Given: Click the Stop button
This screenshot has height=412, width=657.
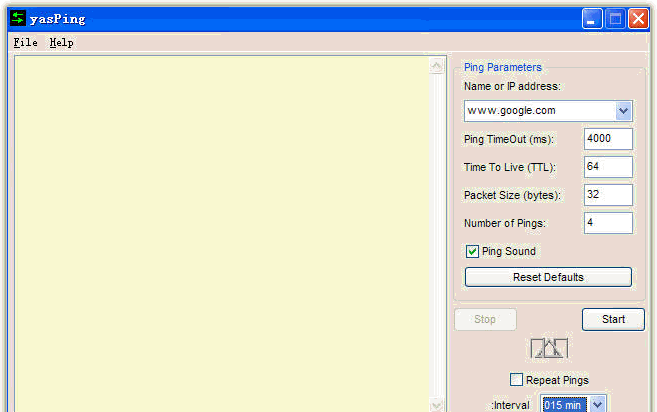Looking at the screenshot, I should click(485, 319).
